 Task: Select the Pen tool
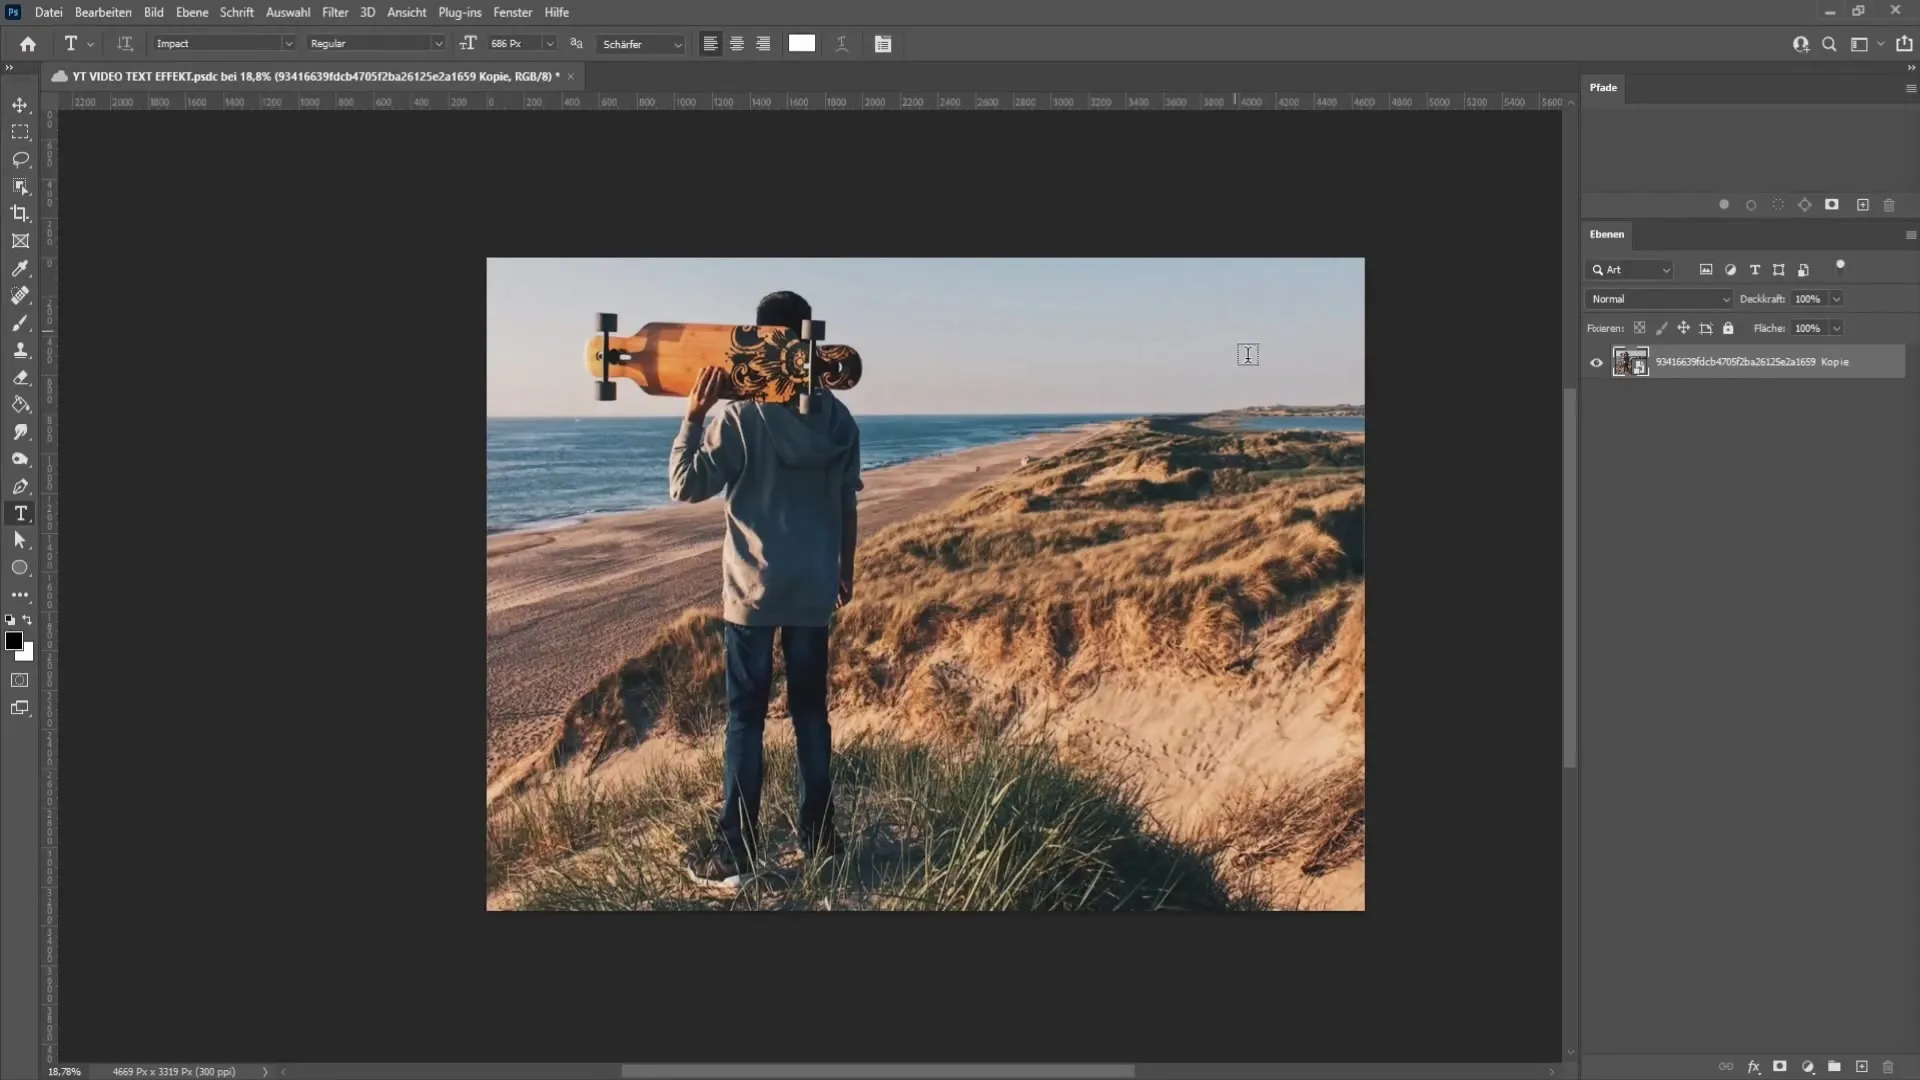[x=20, y=486]
